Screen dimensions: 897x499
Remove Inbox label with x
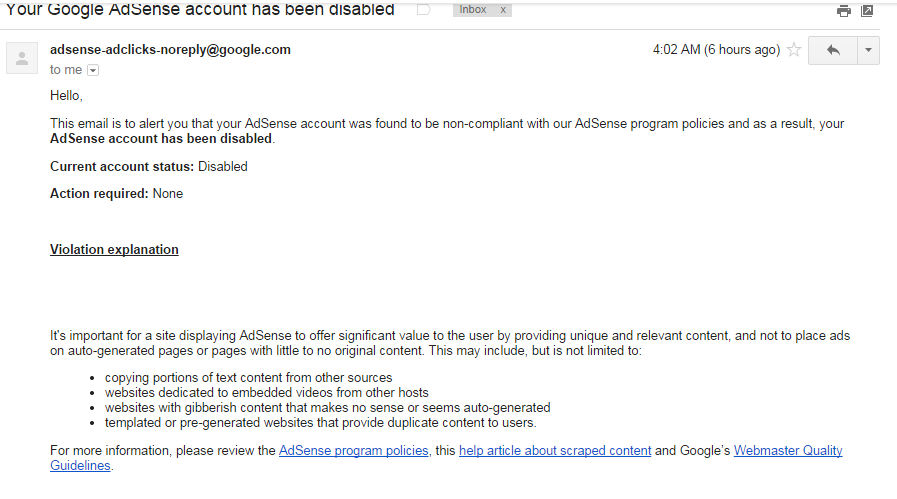(503, 10)
